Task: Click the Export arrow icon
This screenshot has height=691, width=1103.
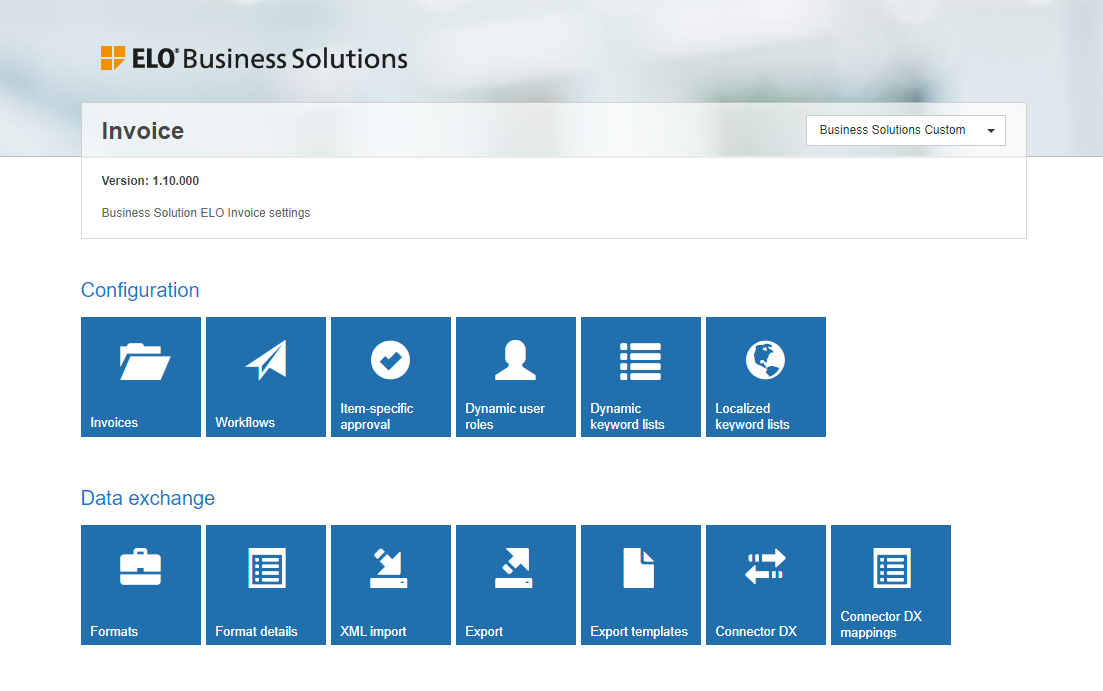Action: click(x=514, y=568)
